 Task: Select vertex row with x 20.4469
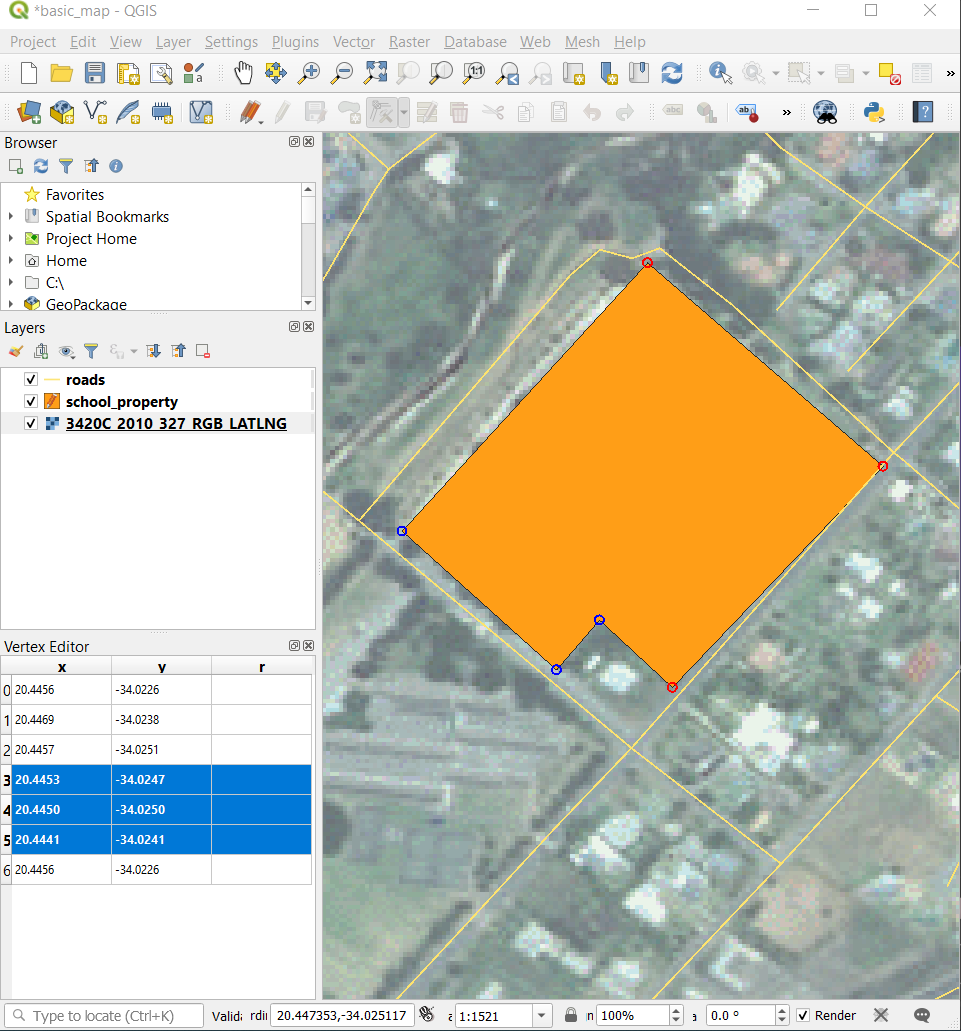click(x=62, y=720)
